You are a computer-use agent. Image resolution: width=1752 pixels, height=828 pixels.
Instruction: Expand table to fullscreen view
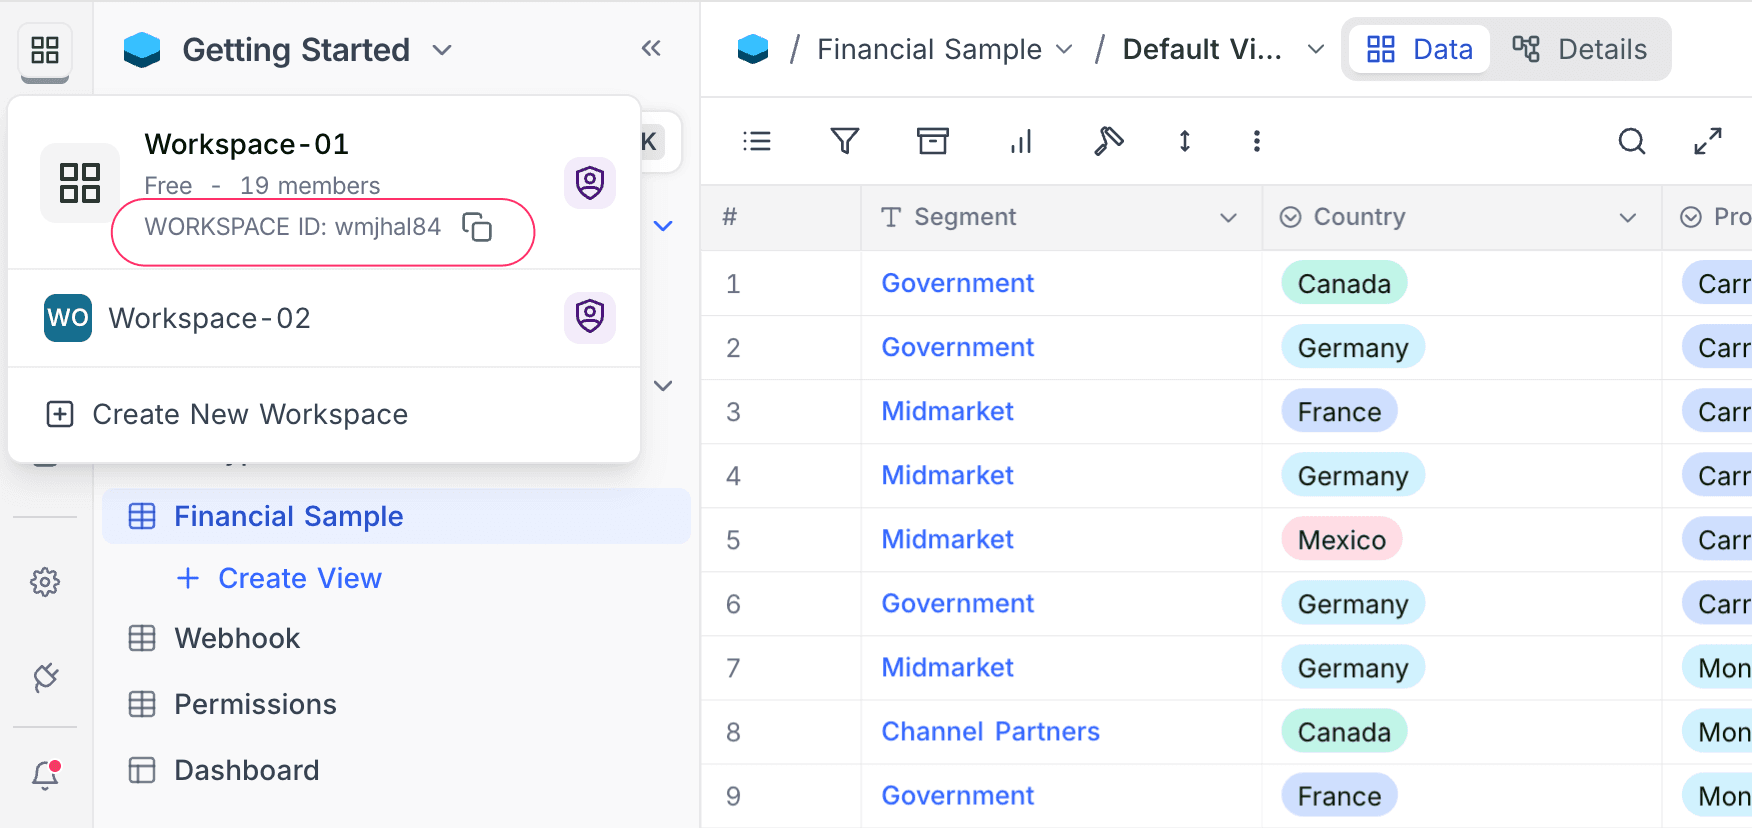(x=1707, y=141)
